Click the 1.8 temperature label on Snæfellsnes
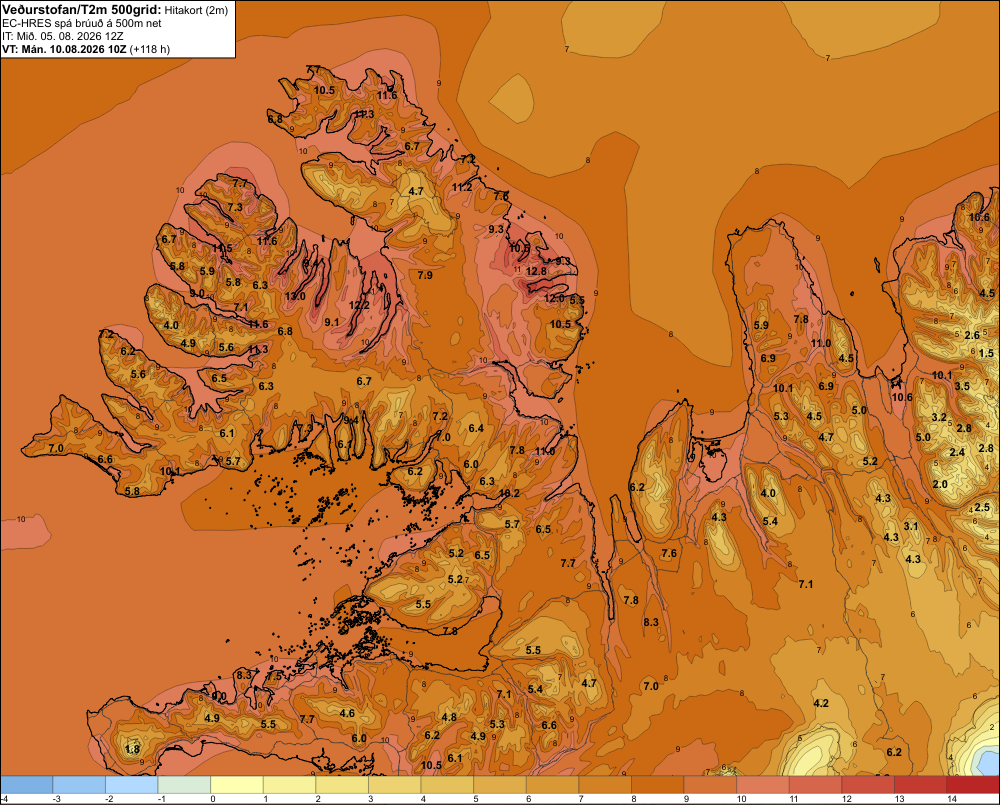 132,749
